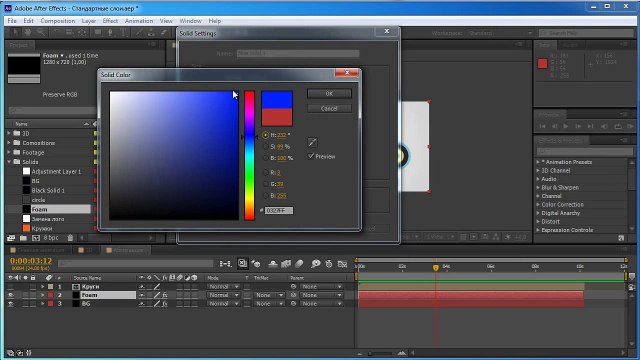This screenshot has width=640, height=360.
Task: Close the Solid Color dialog with the X button
Action: click(347, 73)
